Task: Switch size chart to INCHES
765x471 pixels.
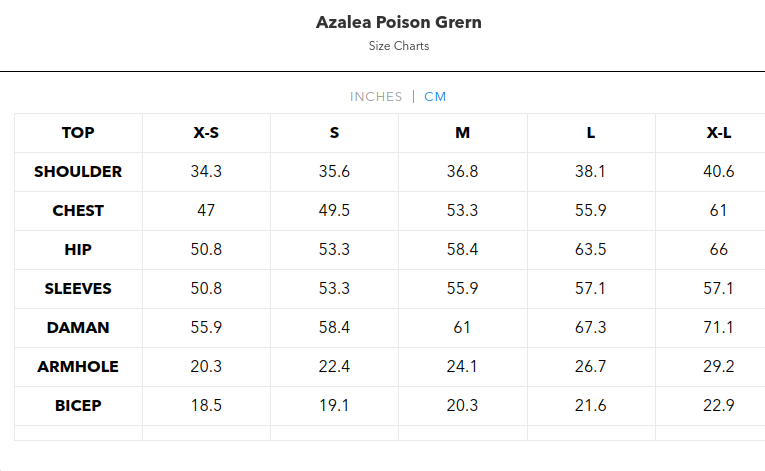Action: pyautogui.click(x=376, y=97)
